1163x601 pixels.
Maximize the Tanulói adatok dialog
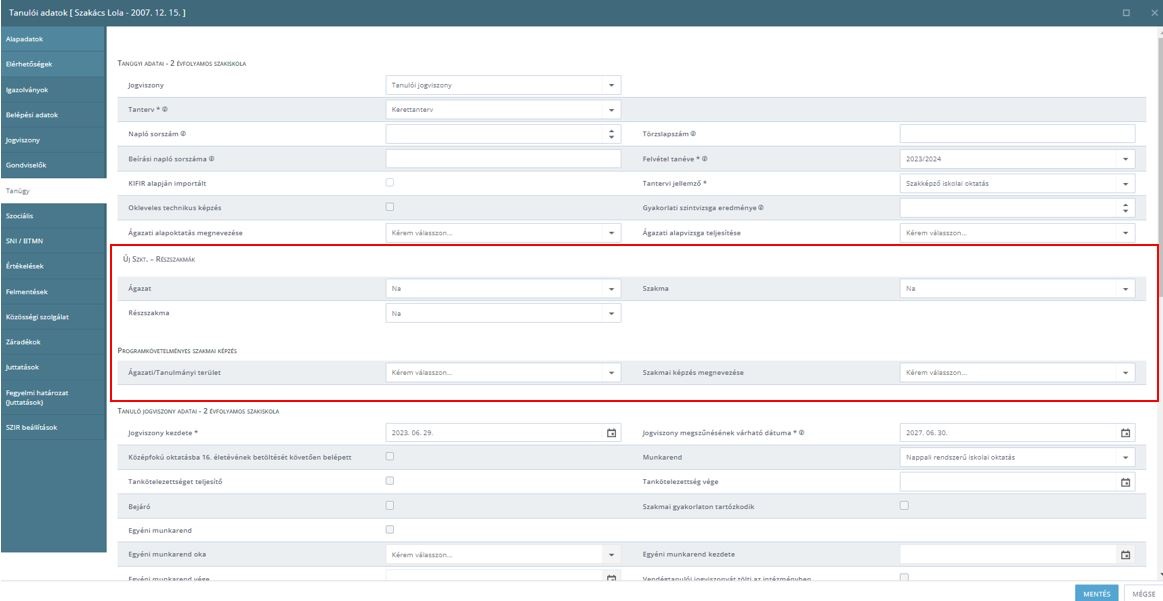(1126, 13)
